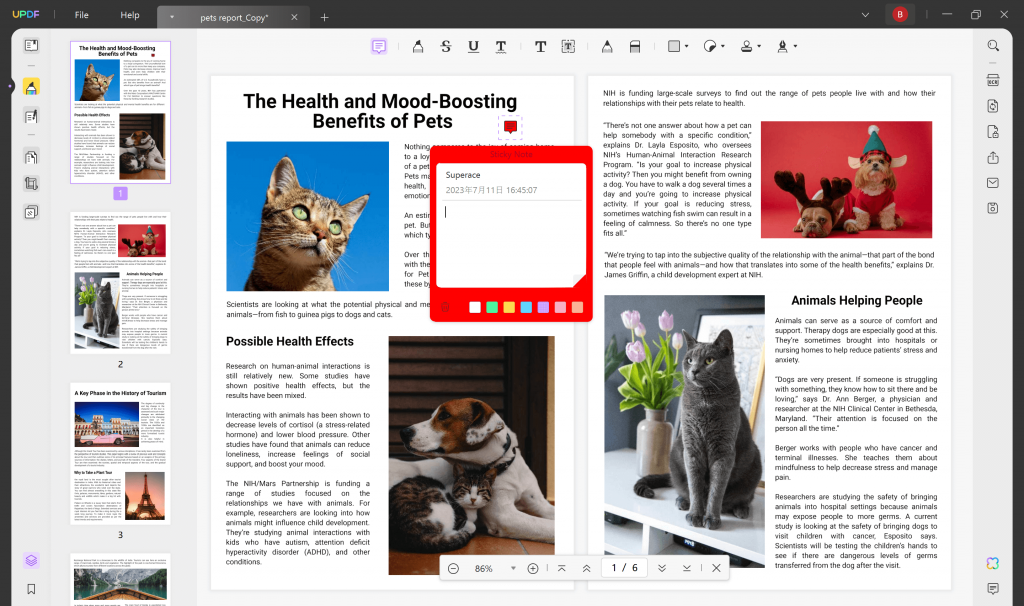Select page 1 thumbnail
The image size is (1024, 606).
(120, 112)
